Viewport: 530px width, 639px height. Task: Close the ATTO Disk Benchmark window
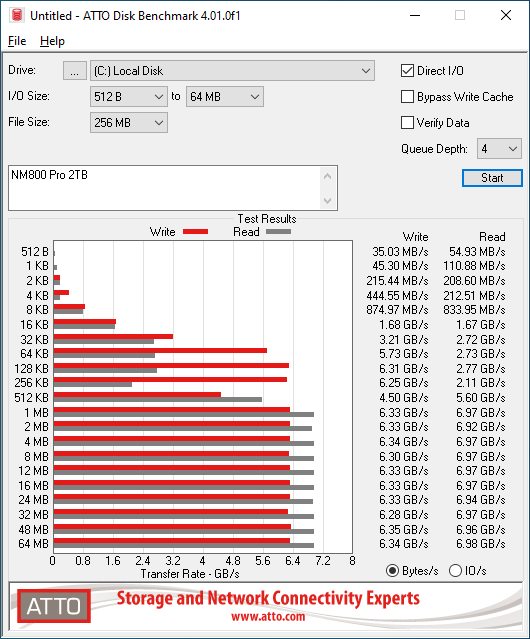tap(506, 15)
